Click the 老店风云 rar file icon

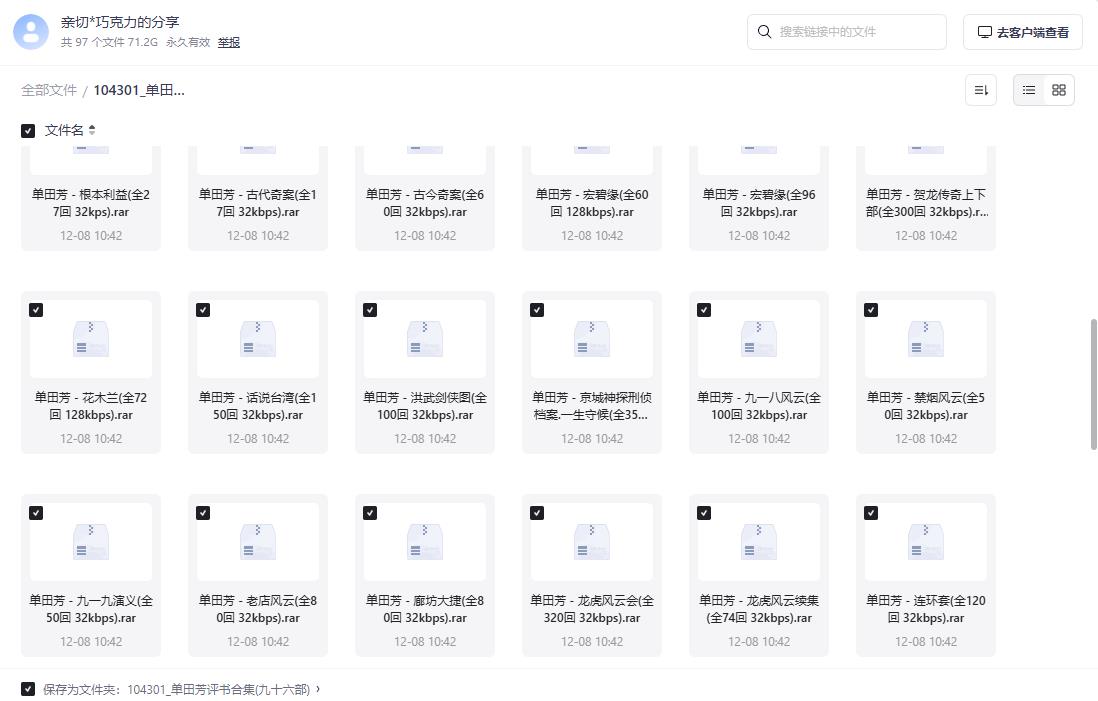[258, 542]
